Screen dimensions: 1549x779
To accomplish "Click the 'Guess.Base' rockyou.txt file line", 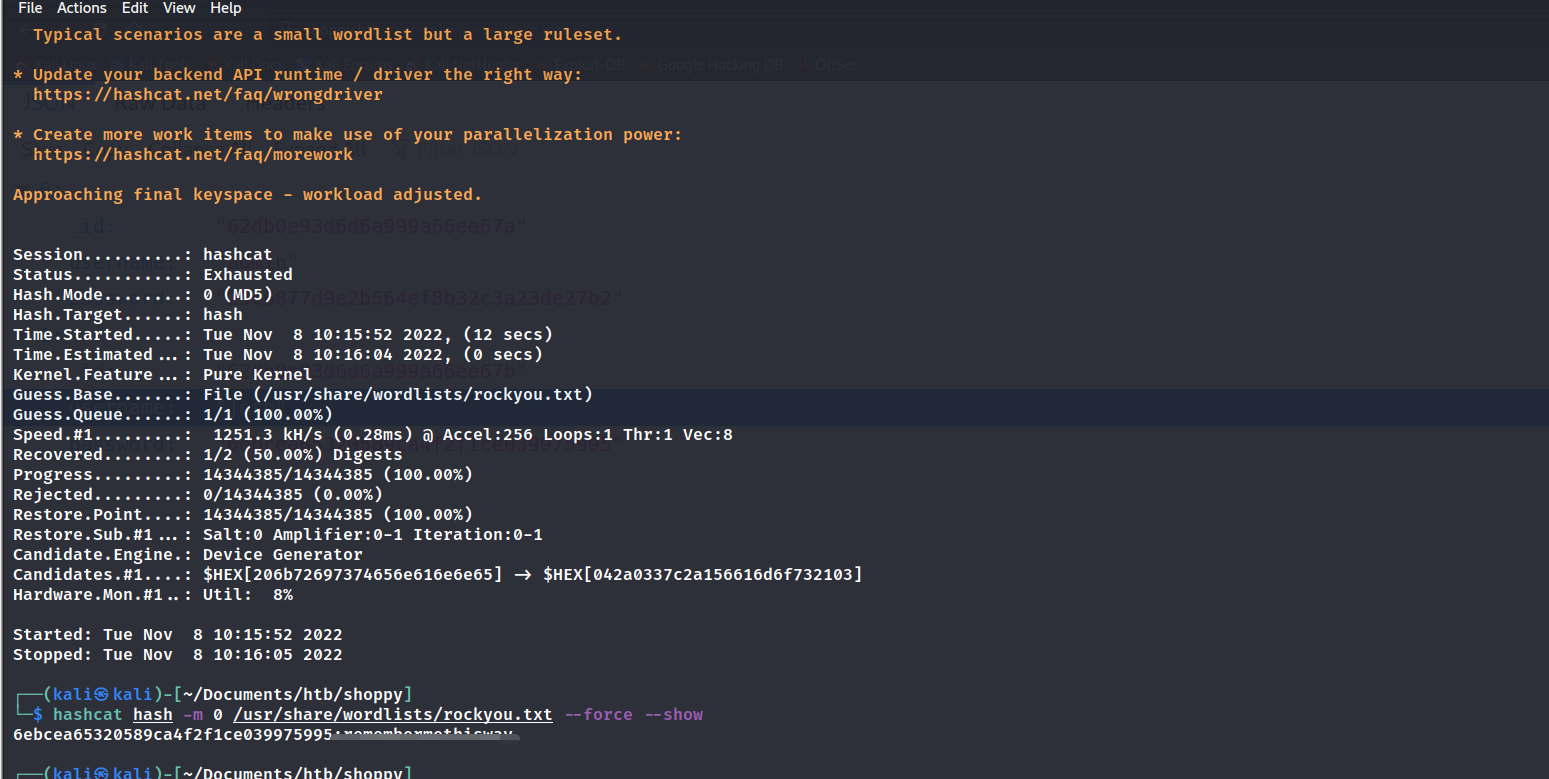I will (303, 395).
